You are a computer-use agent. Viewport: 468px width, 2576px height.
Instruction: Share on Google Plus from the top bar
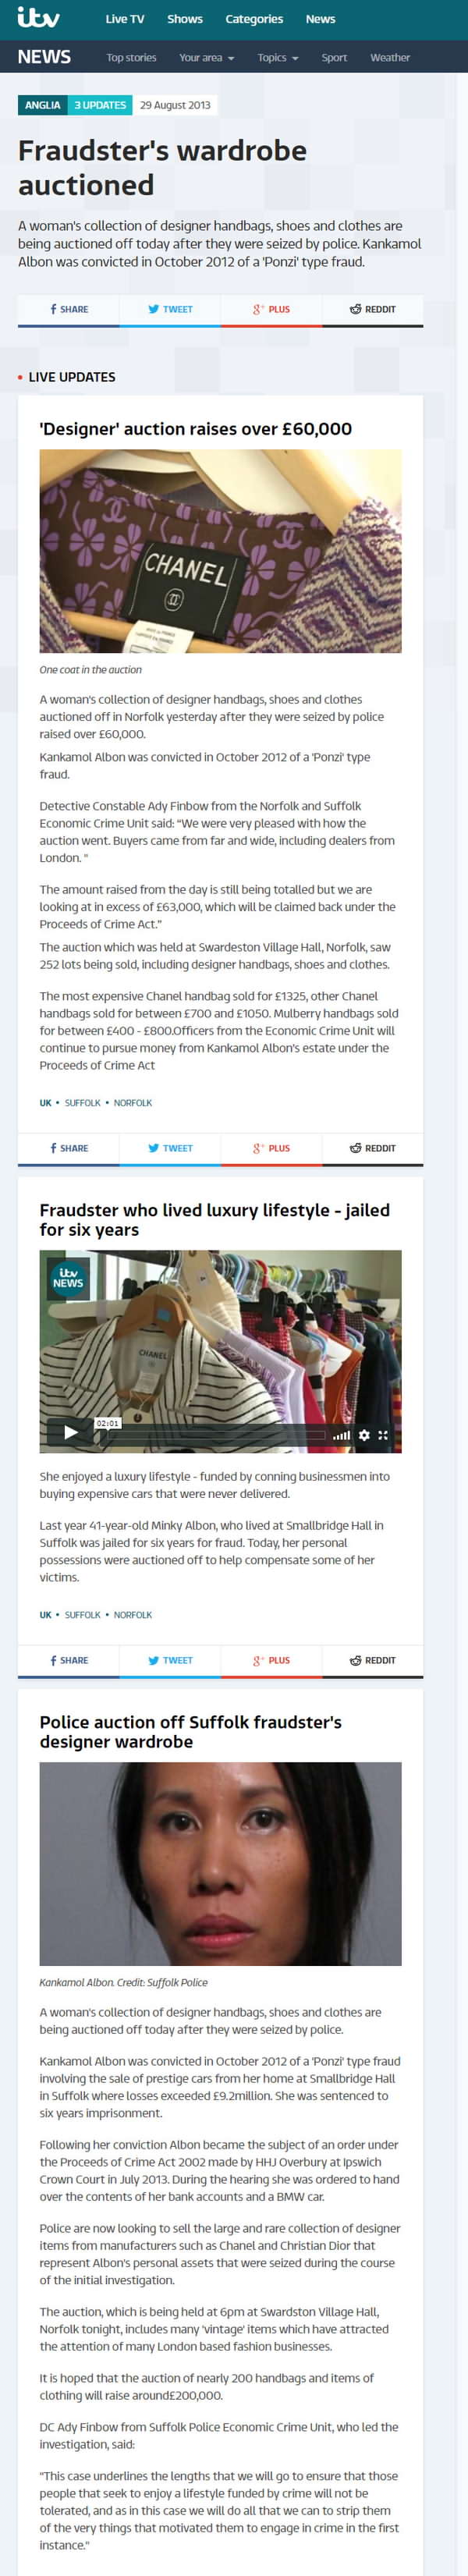point(271,310)
